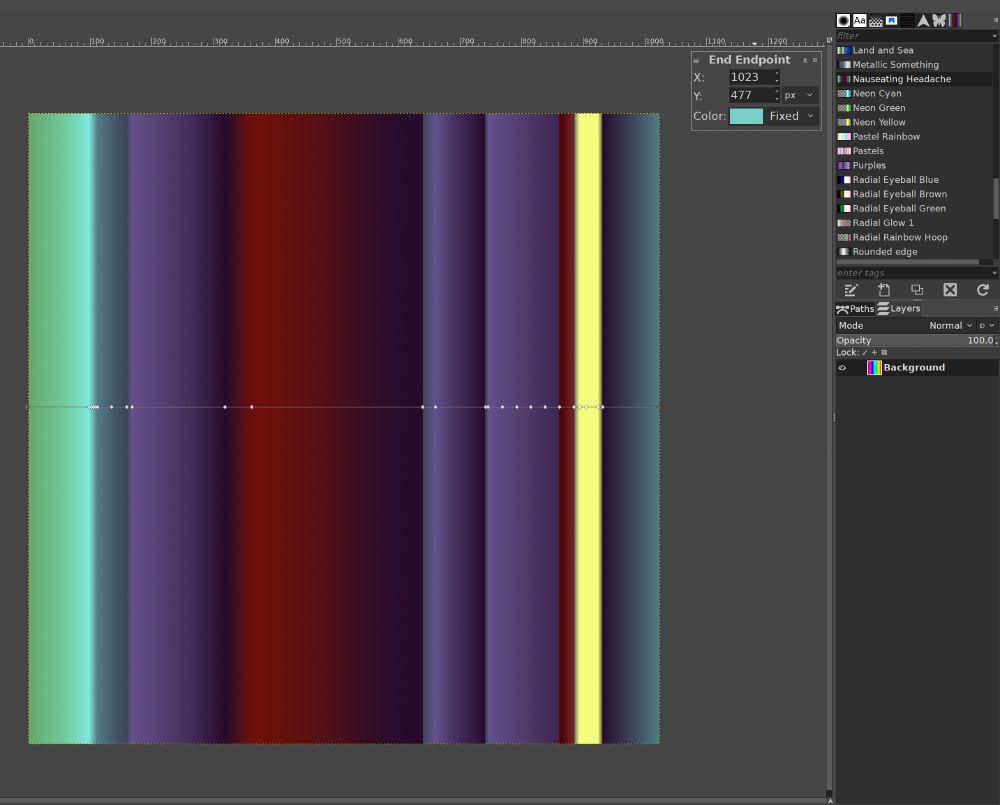Image resolution: width=1000 pixels, height=805 pixels.
Task: Click the Delete gradient icon
Action: pyautogui.click(x=950, y=290)
